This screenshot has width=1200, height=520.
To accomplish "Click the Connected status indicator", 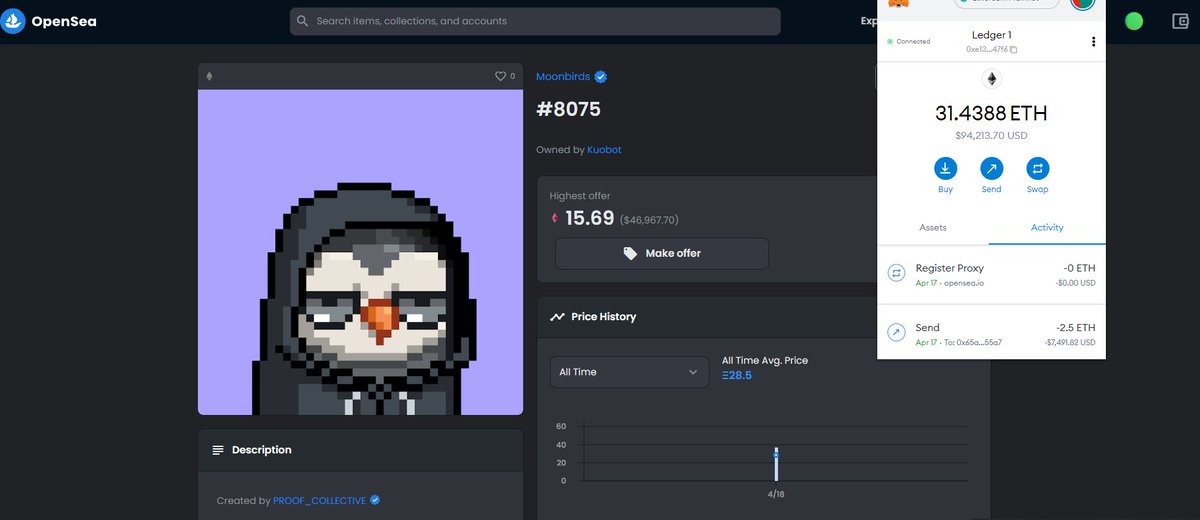I will click(x=909, y=41).
